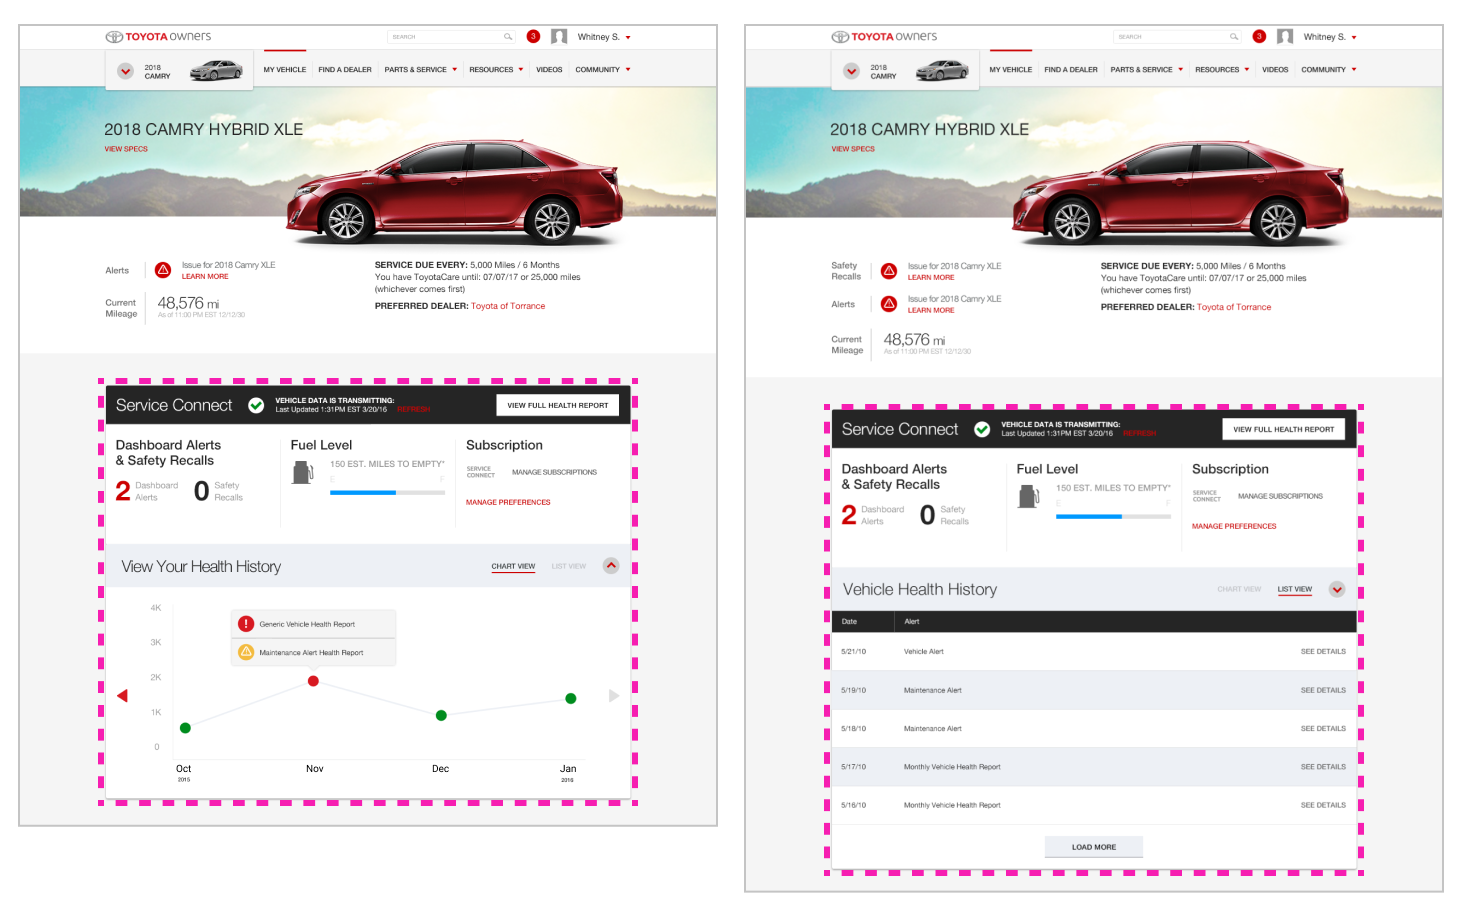Image resolution: width=1460 pixels, height=916 pixels.
Task: Click View Full Health Report on right page
Action: pos(1284,429)
